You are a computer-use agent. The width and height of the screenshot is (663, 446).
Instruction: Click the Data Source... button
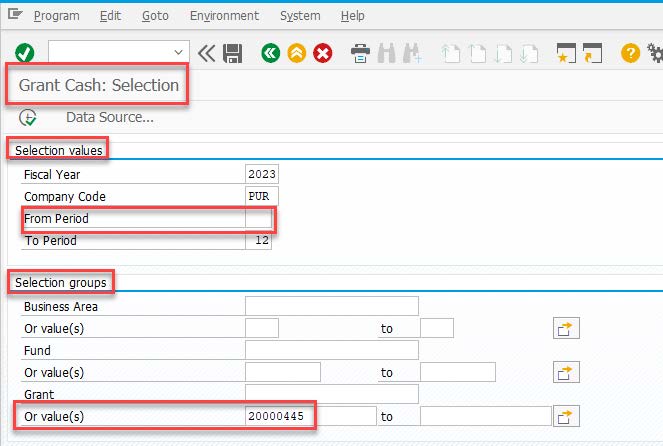coord(110,117)
